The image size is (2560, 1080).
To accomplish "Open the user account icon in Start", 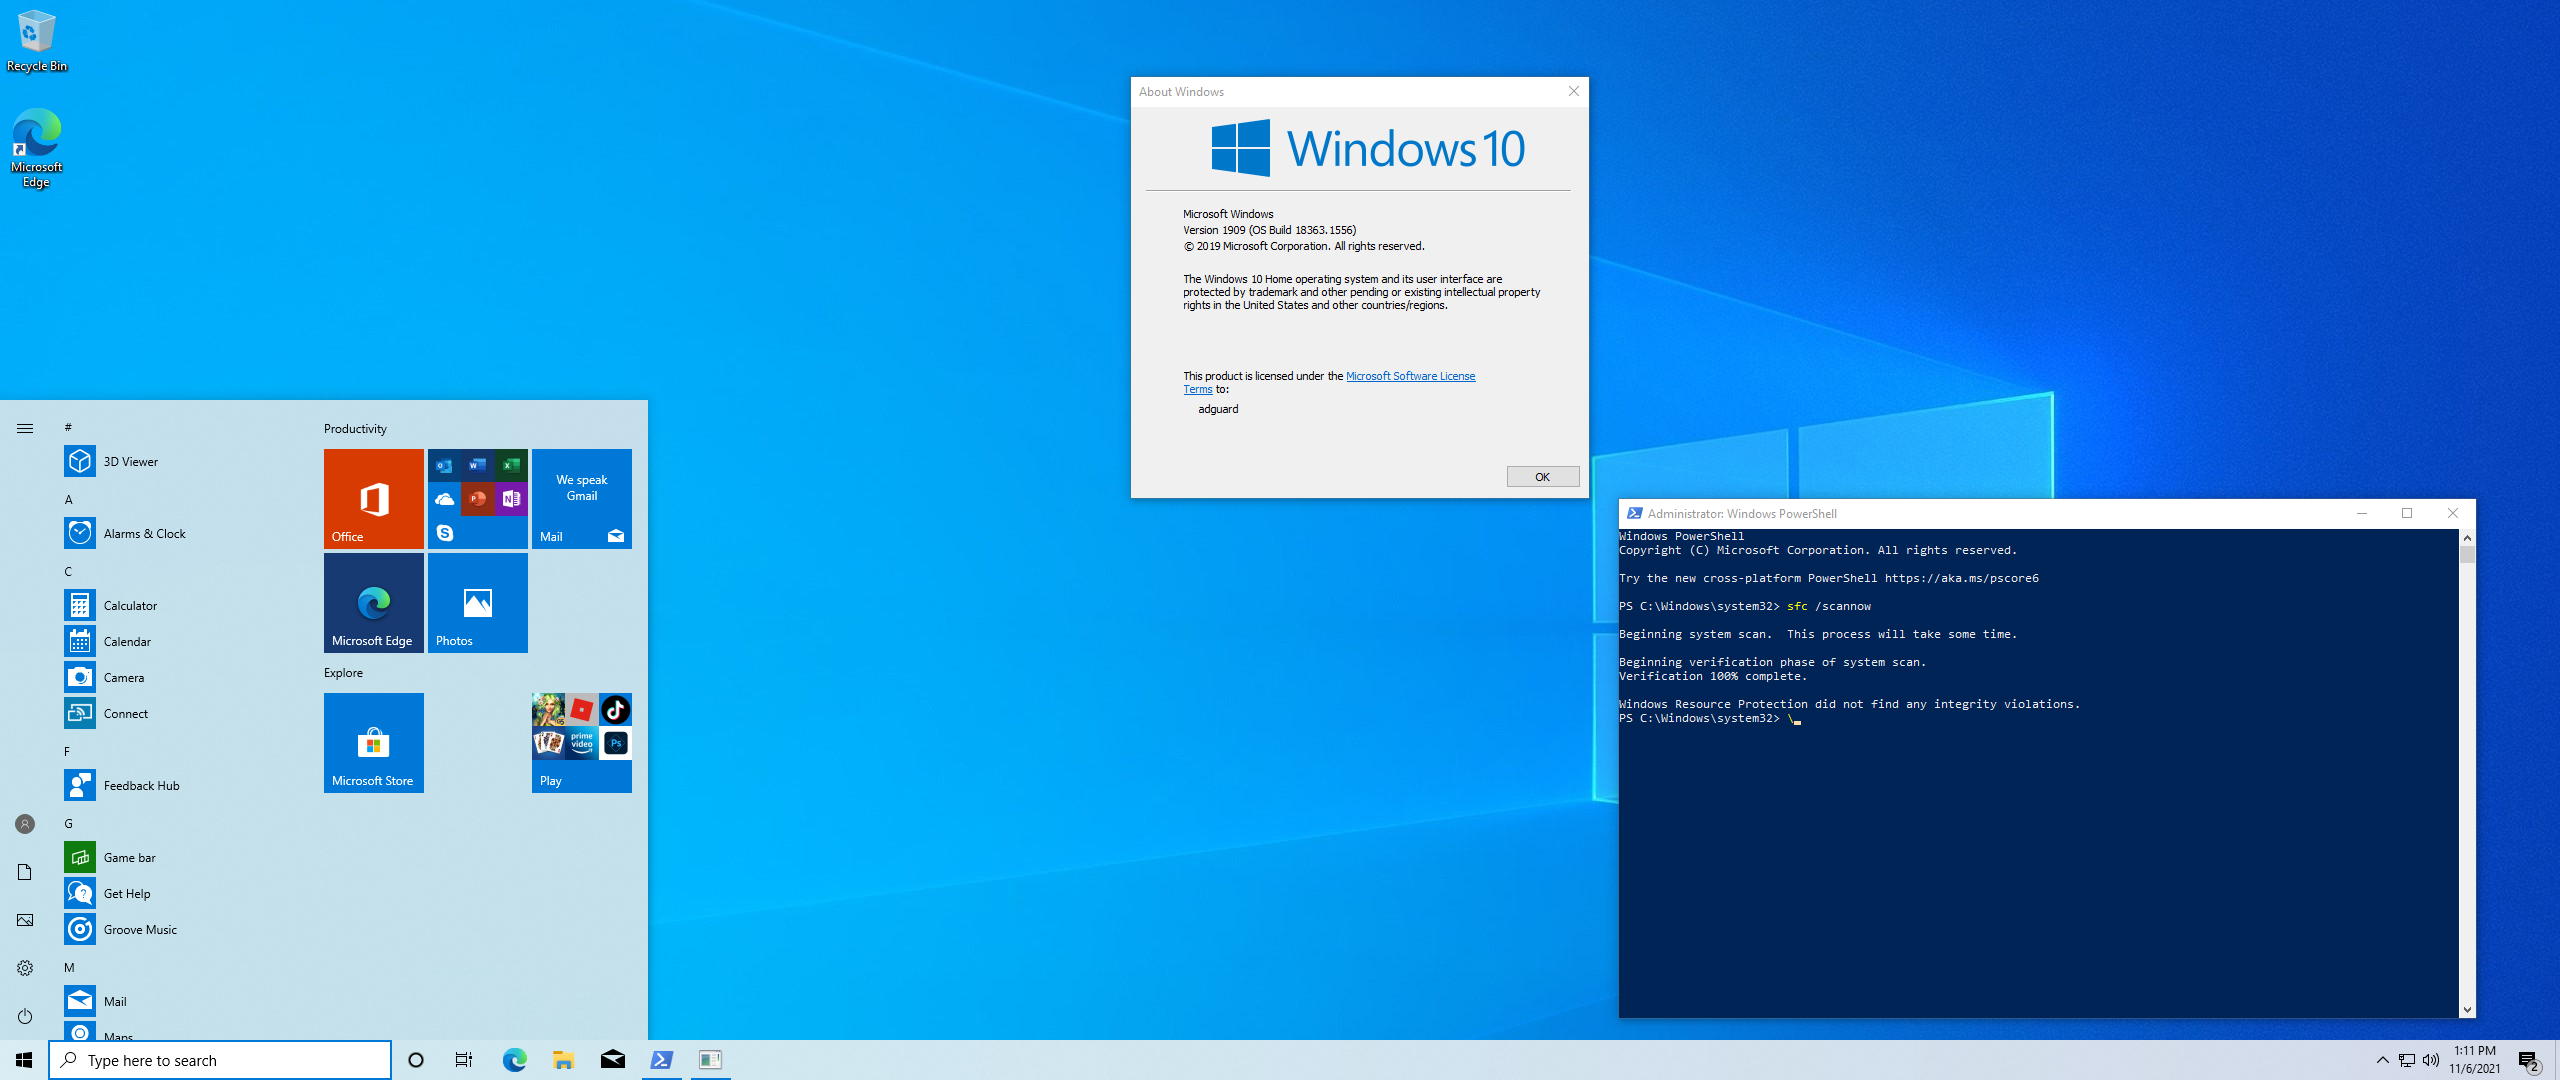I will click(25, 824).
